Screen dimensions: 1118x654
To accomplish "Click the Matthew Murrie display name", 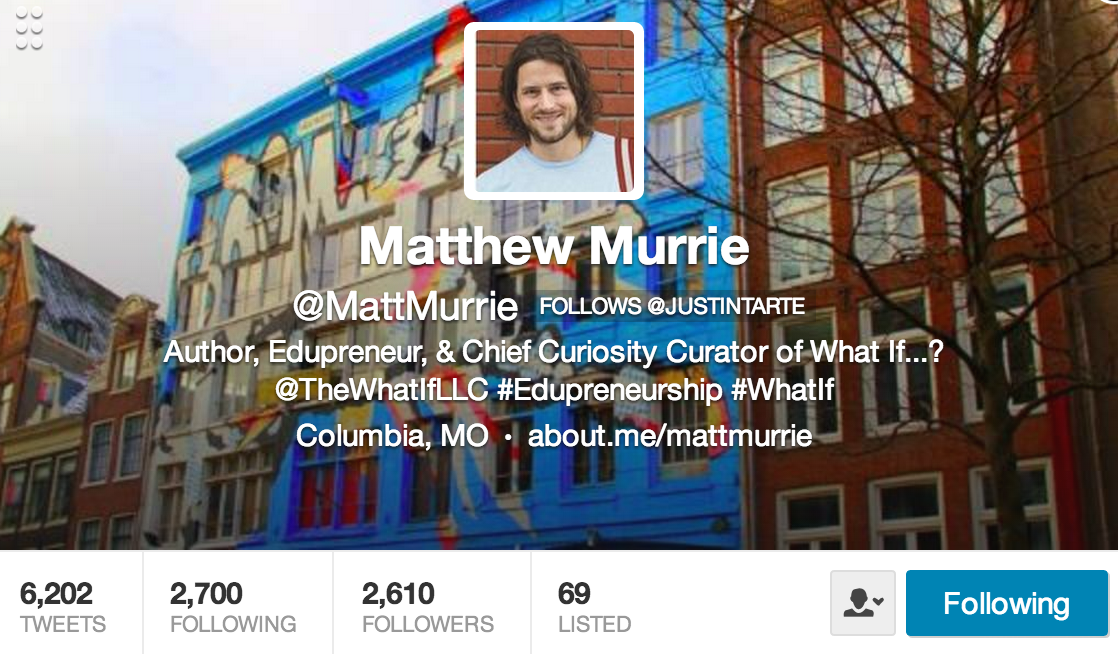I will (554, 247).
